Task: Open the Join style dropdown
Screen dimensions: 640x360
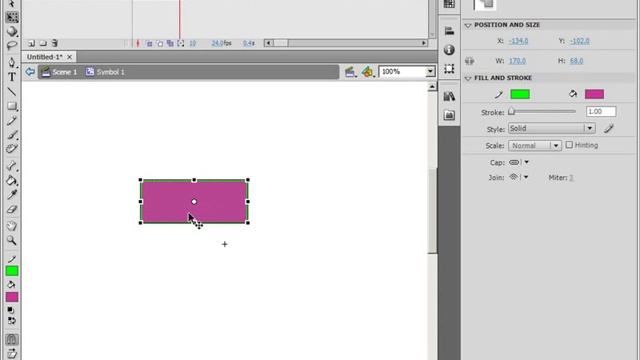Action: [x=519, y=177]
